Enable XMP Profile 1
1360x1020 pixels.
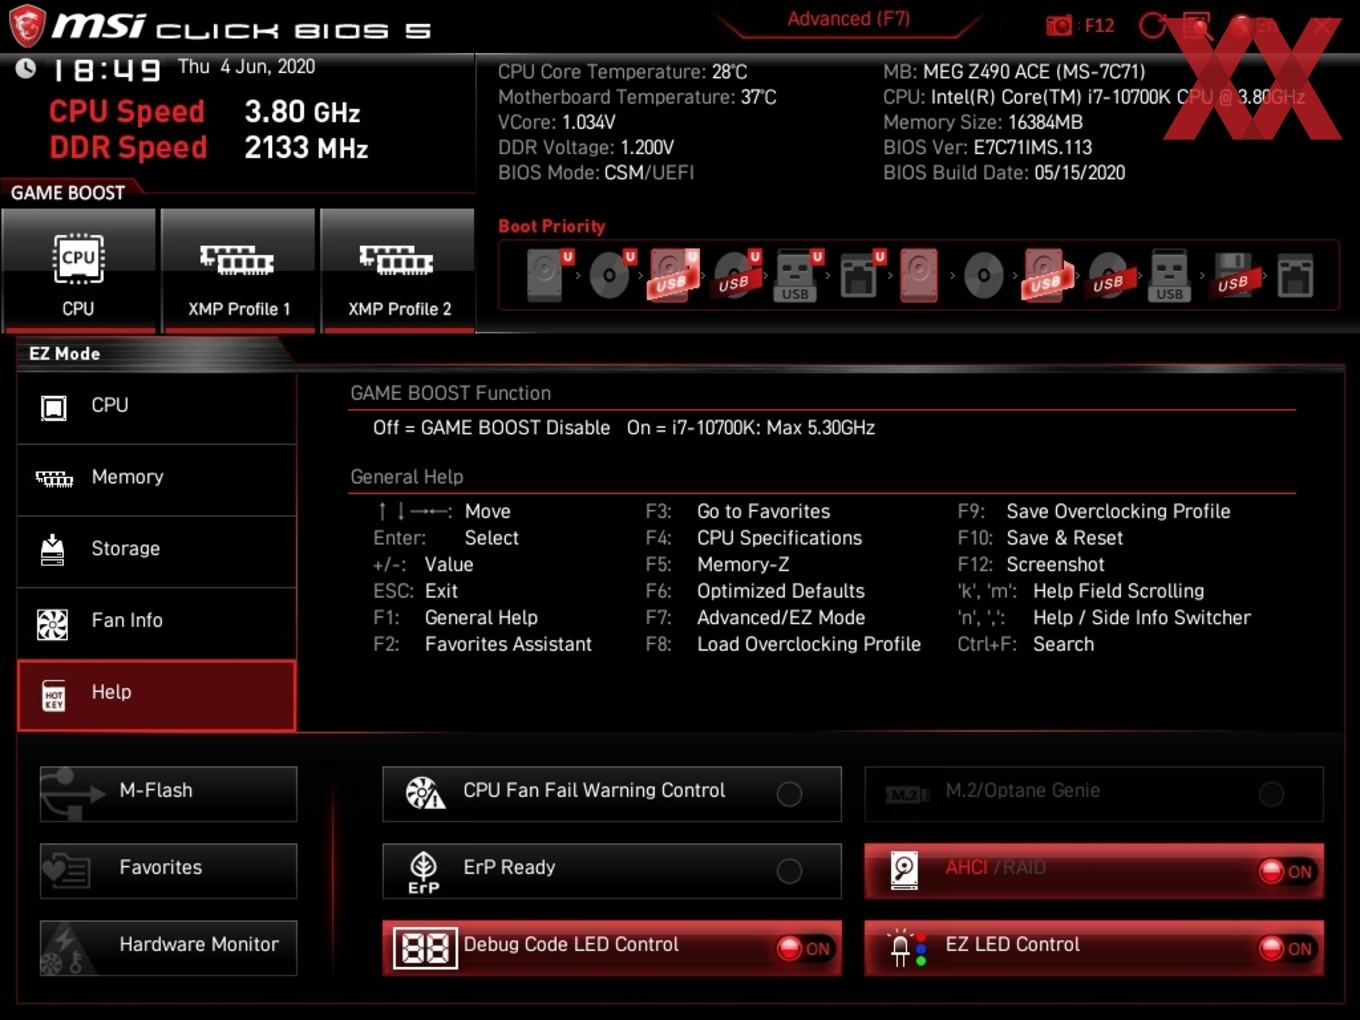[238, 270]
